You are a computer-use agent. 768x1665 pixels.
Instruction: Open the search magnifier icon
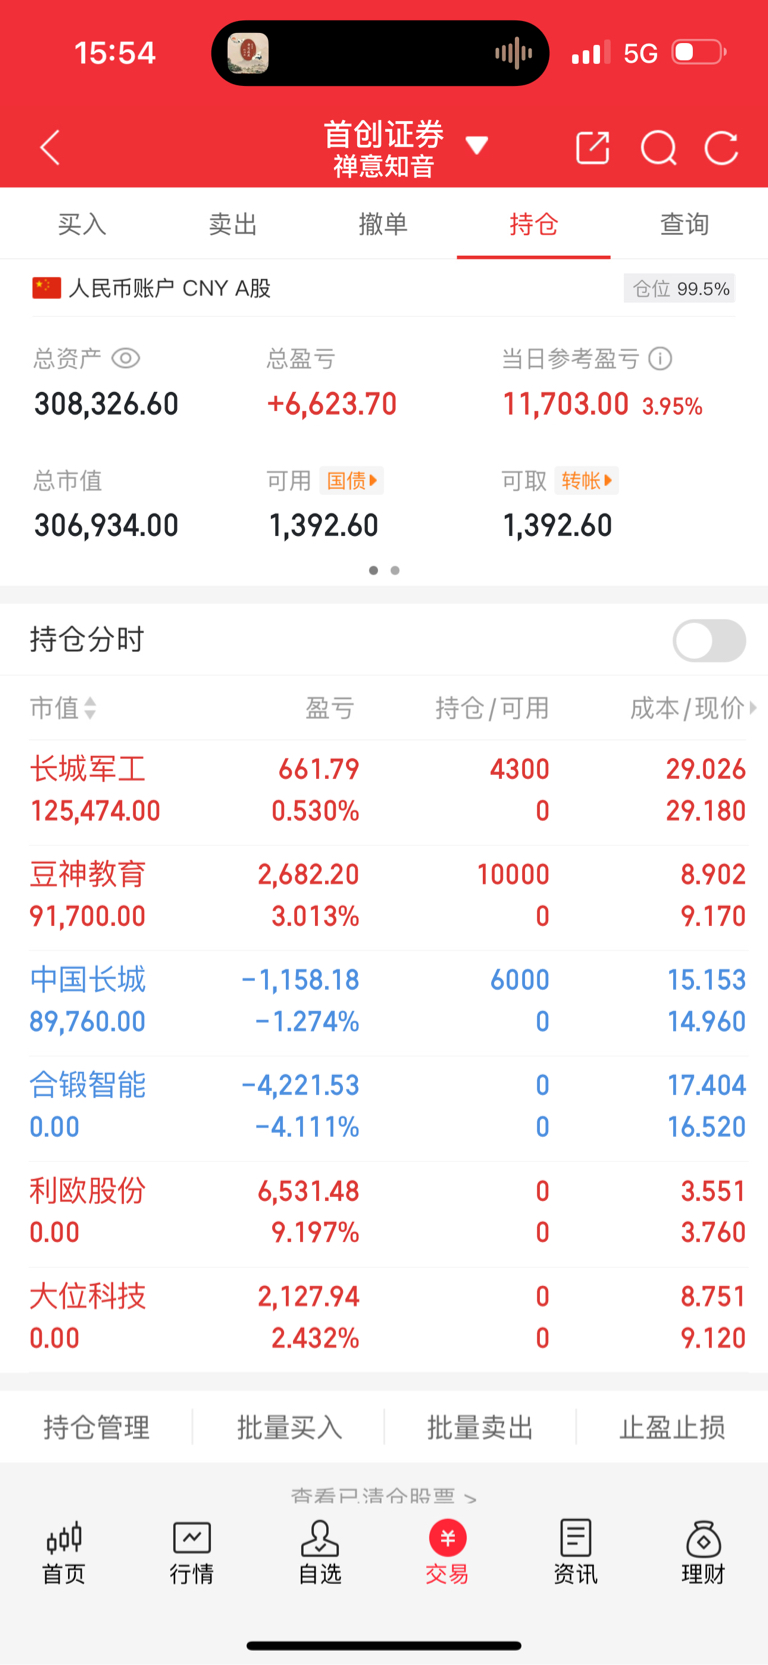pos(658,148)
